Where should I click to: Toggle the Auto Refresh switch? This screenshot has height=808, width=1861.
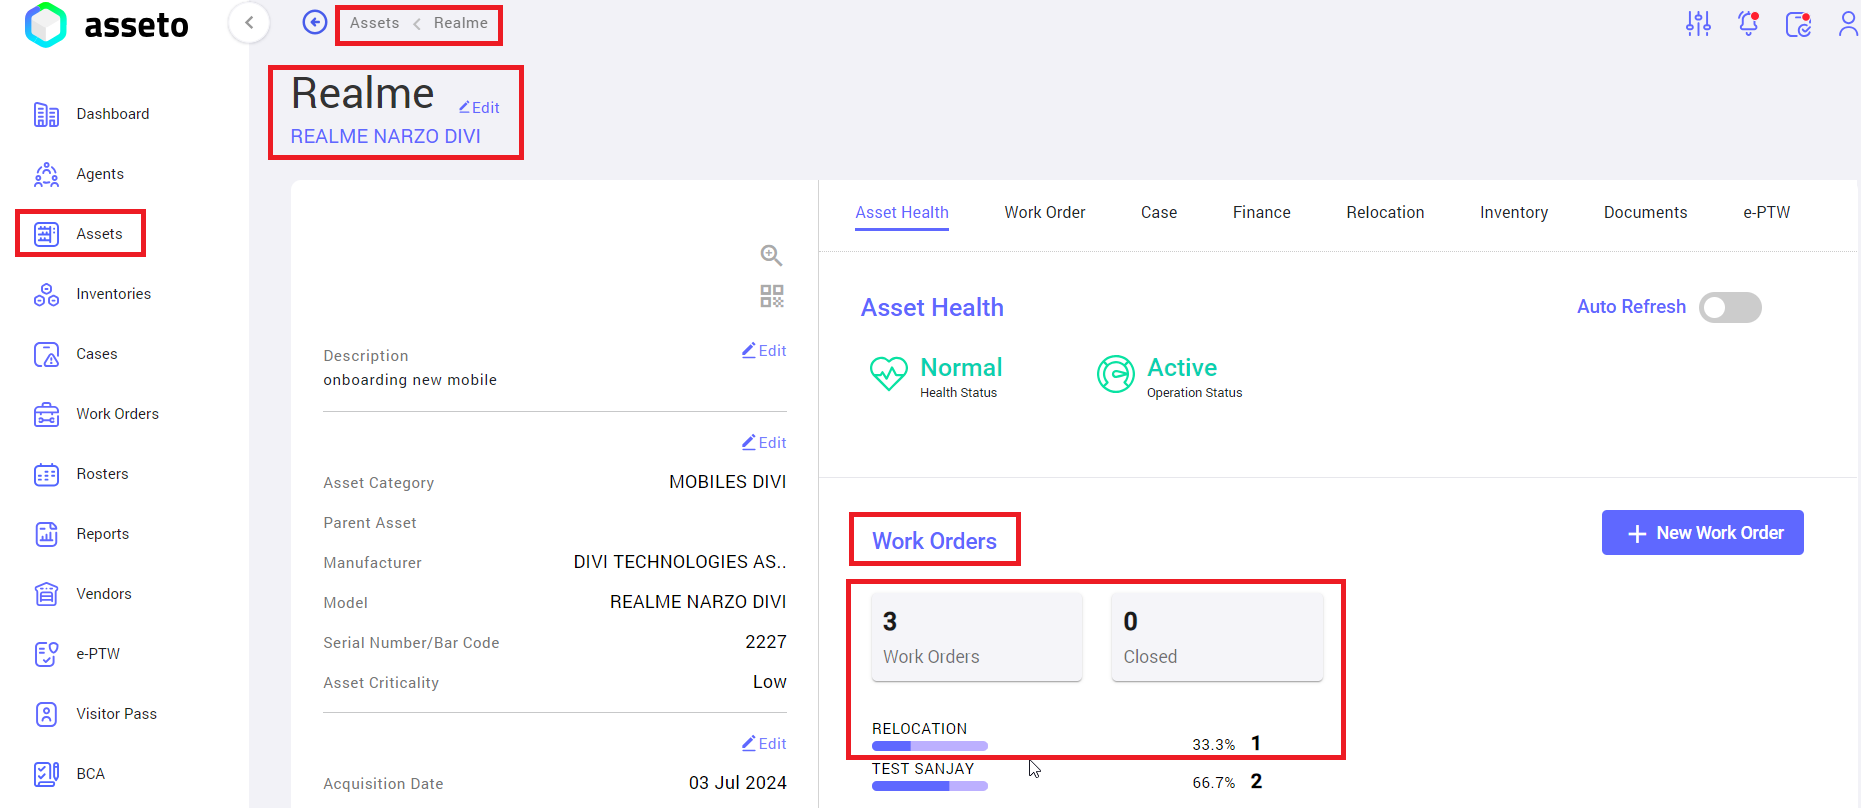tap(1730, 307)
